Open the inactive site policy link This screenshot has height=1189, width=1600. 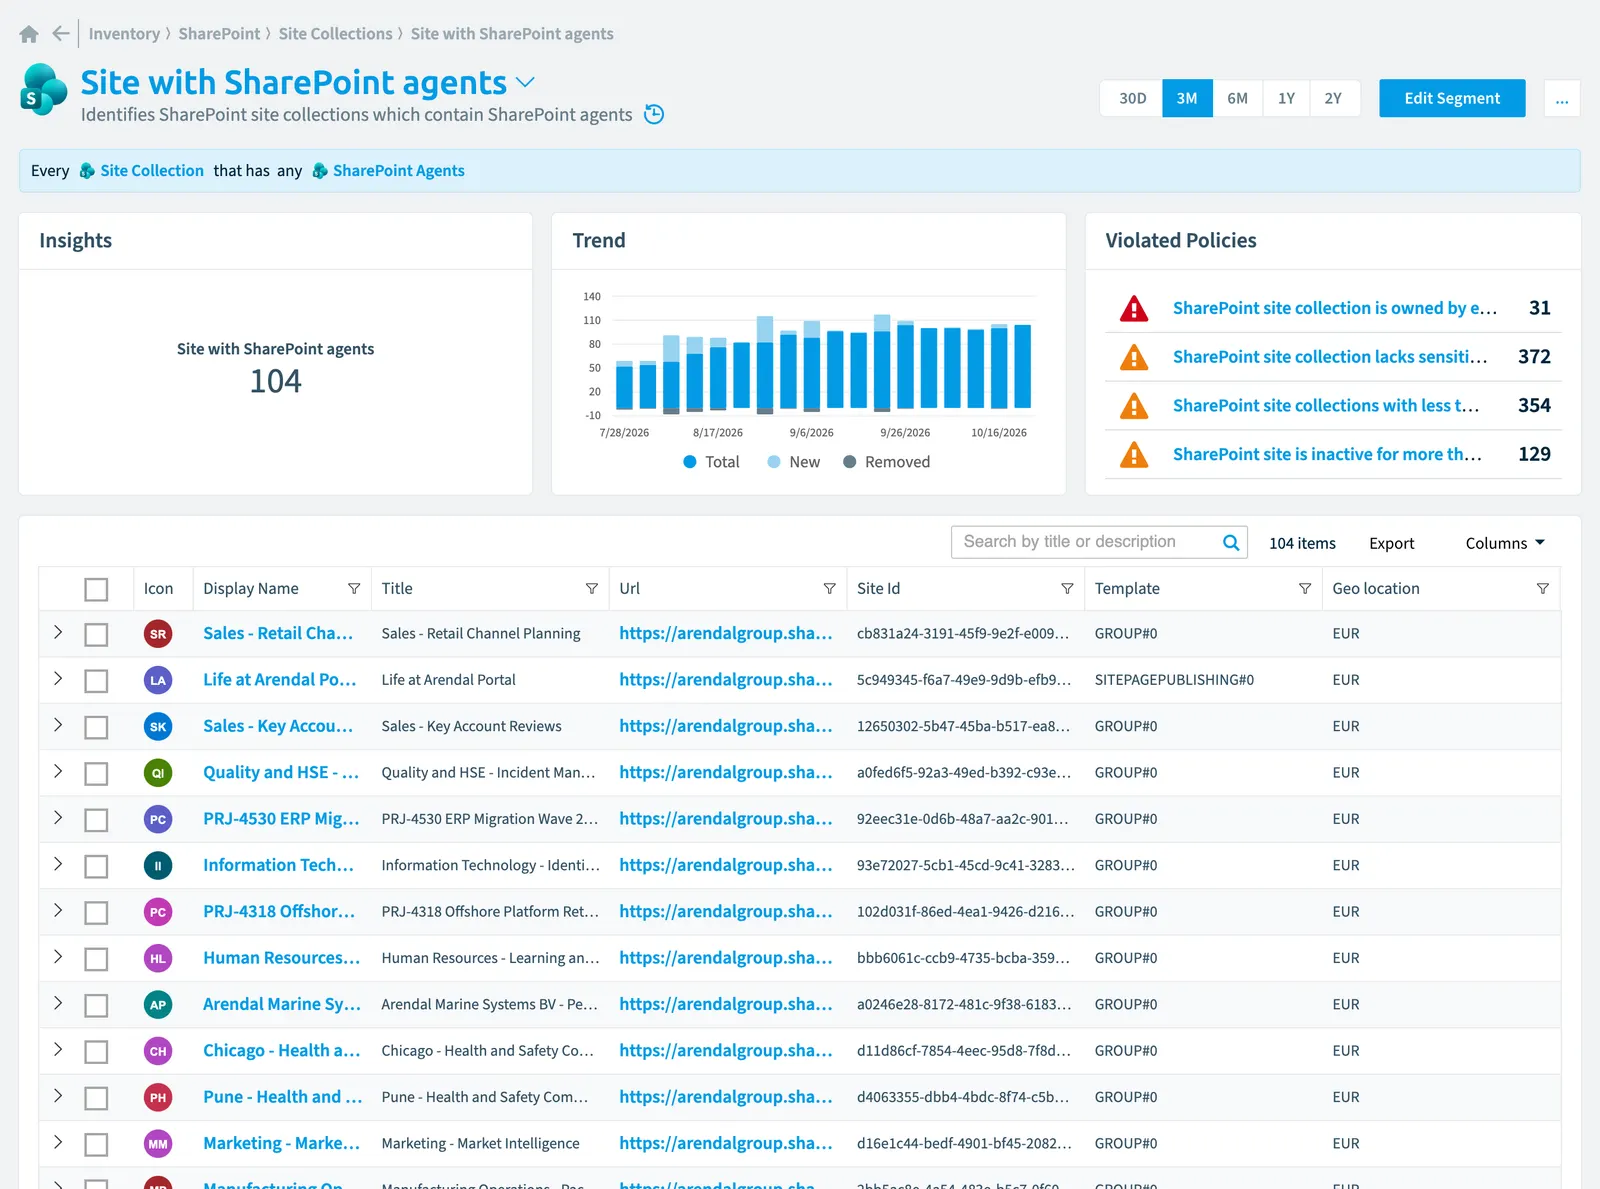pyautogui.click(x=1327, y=454)
